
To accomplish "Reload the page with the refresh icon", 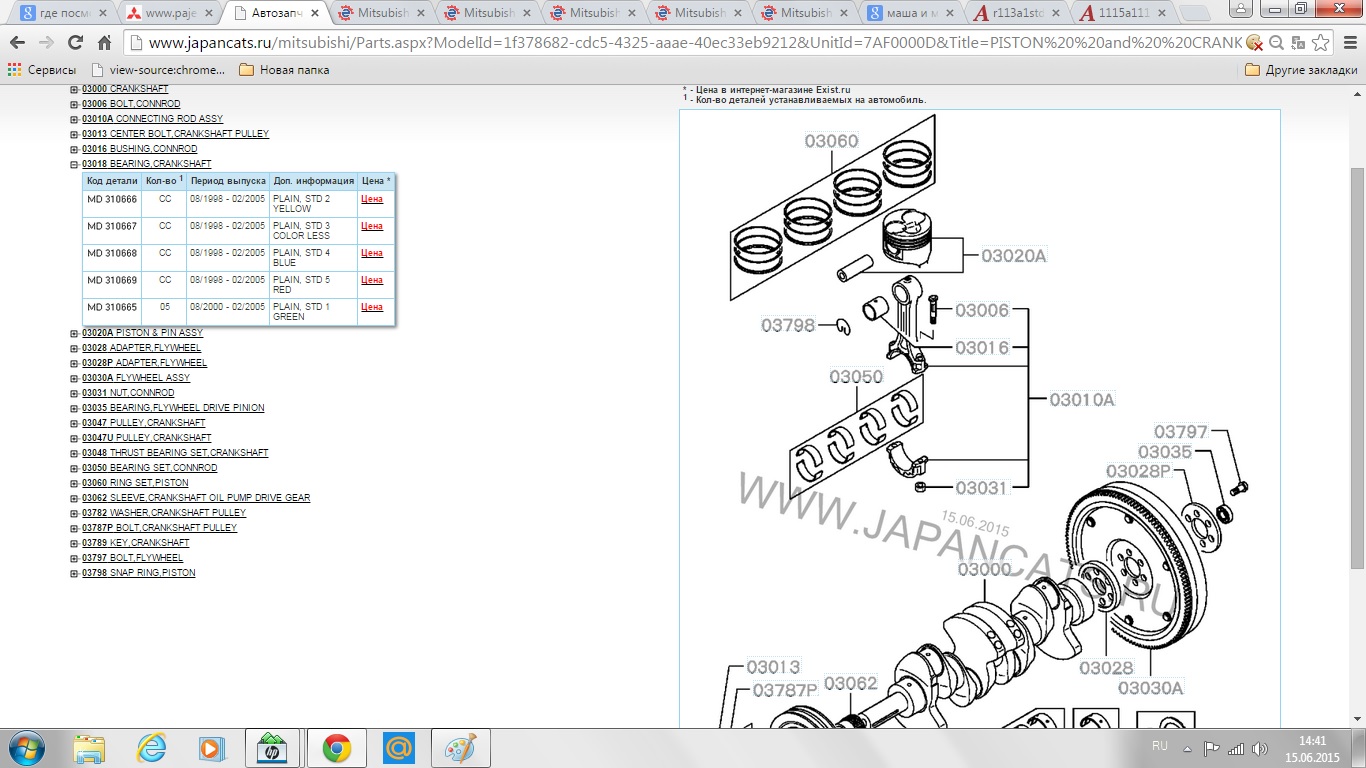I will tap(75, 43).
